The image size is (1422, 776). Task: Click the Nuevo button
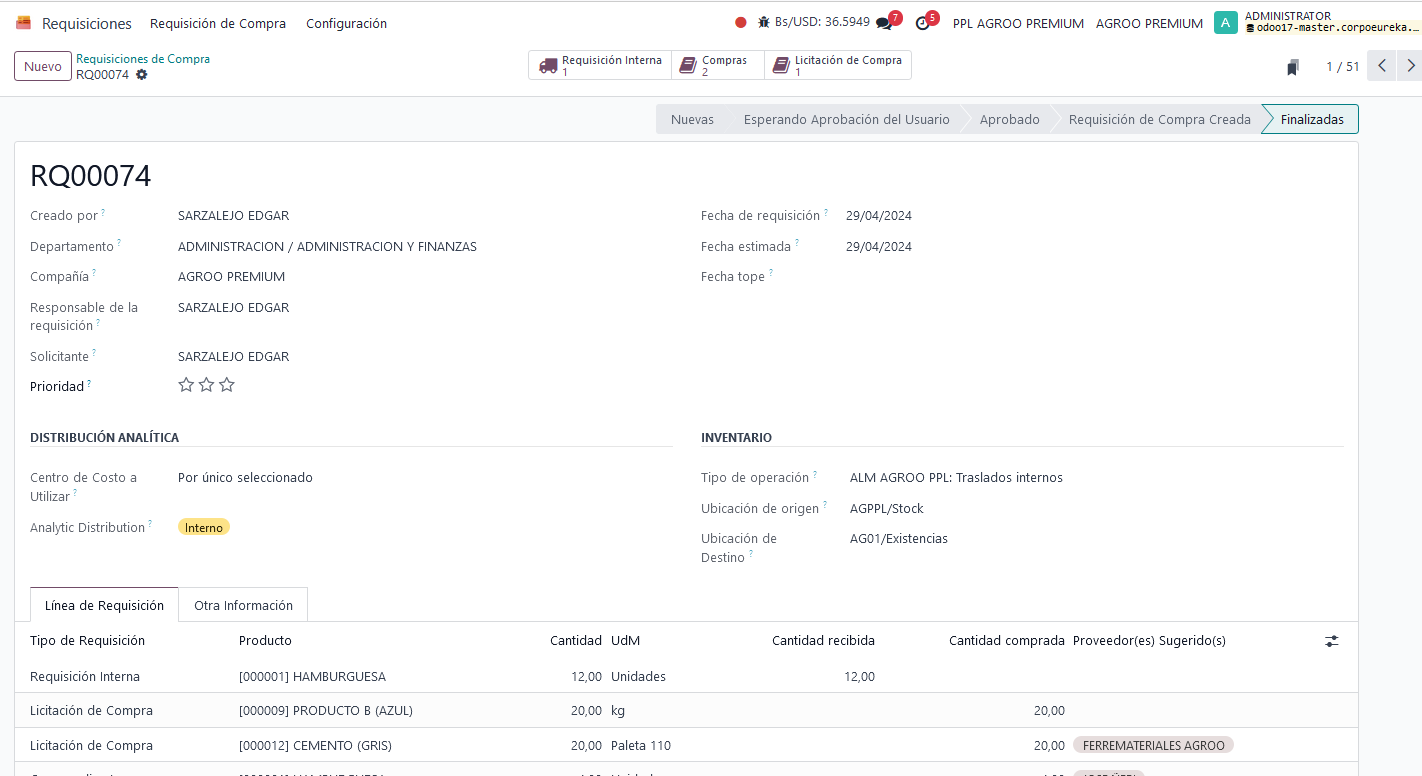coord(43,66)
